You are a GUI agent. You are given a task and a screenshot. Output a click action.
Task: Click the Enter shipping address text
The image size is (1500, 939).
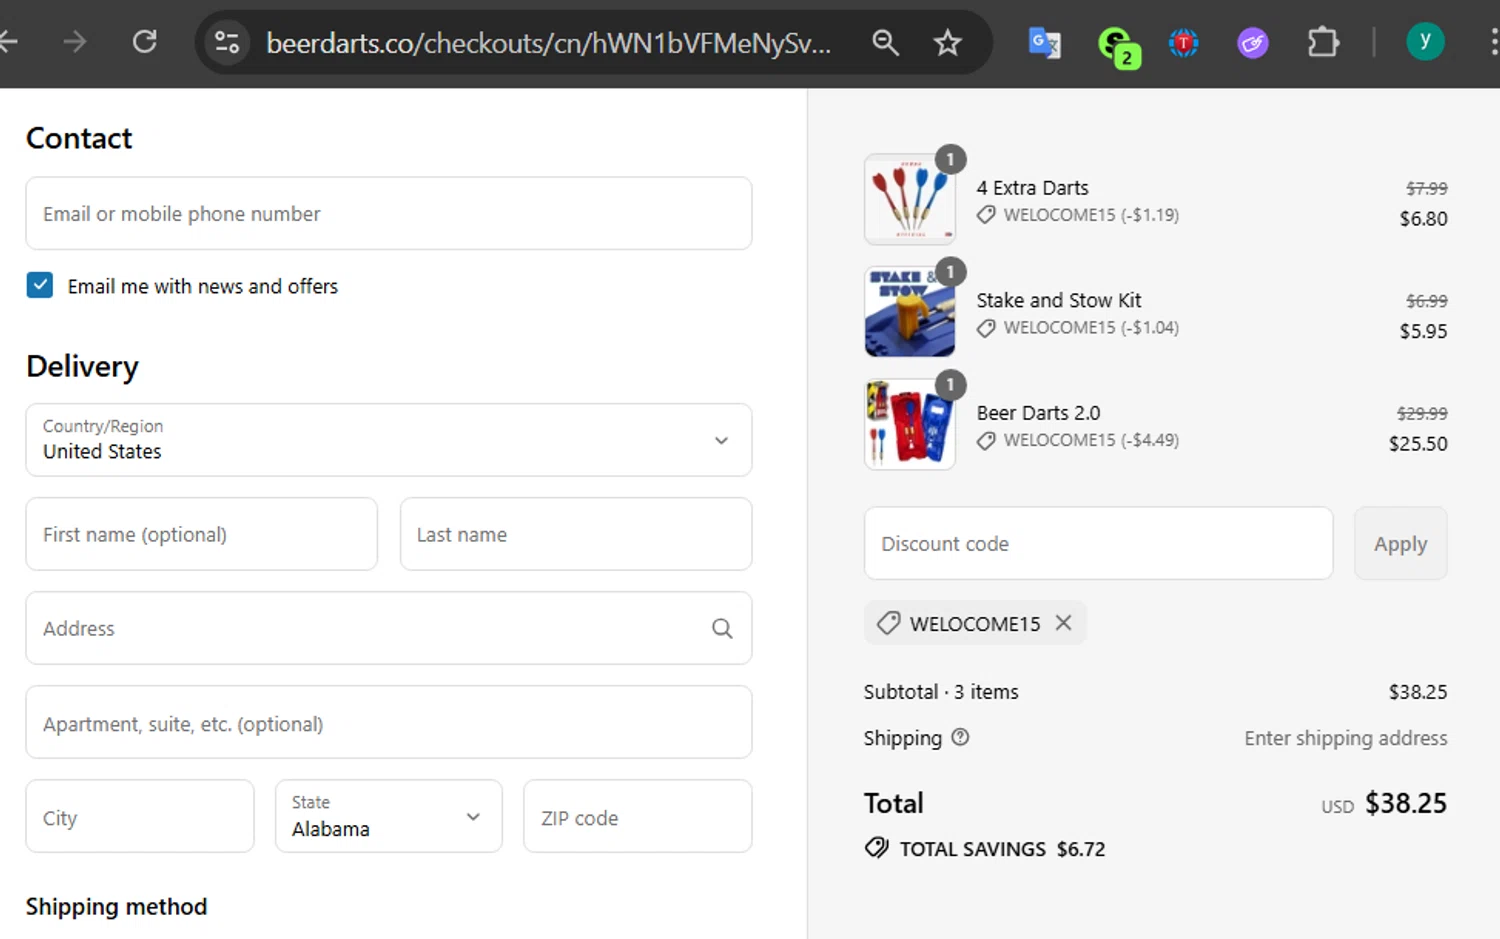[x=1345, y=738]
